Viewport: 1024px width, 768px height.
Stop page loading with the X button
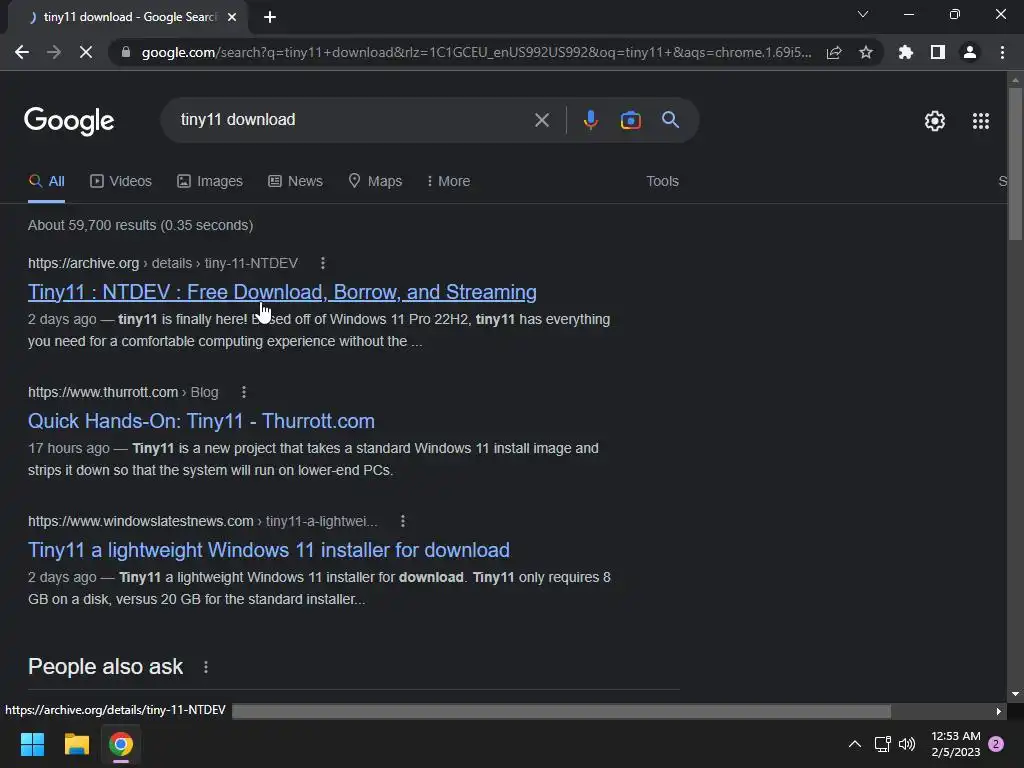(86, 52)
